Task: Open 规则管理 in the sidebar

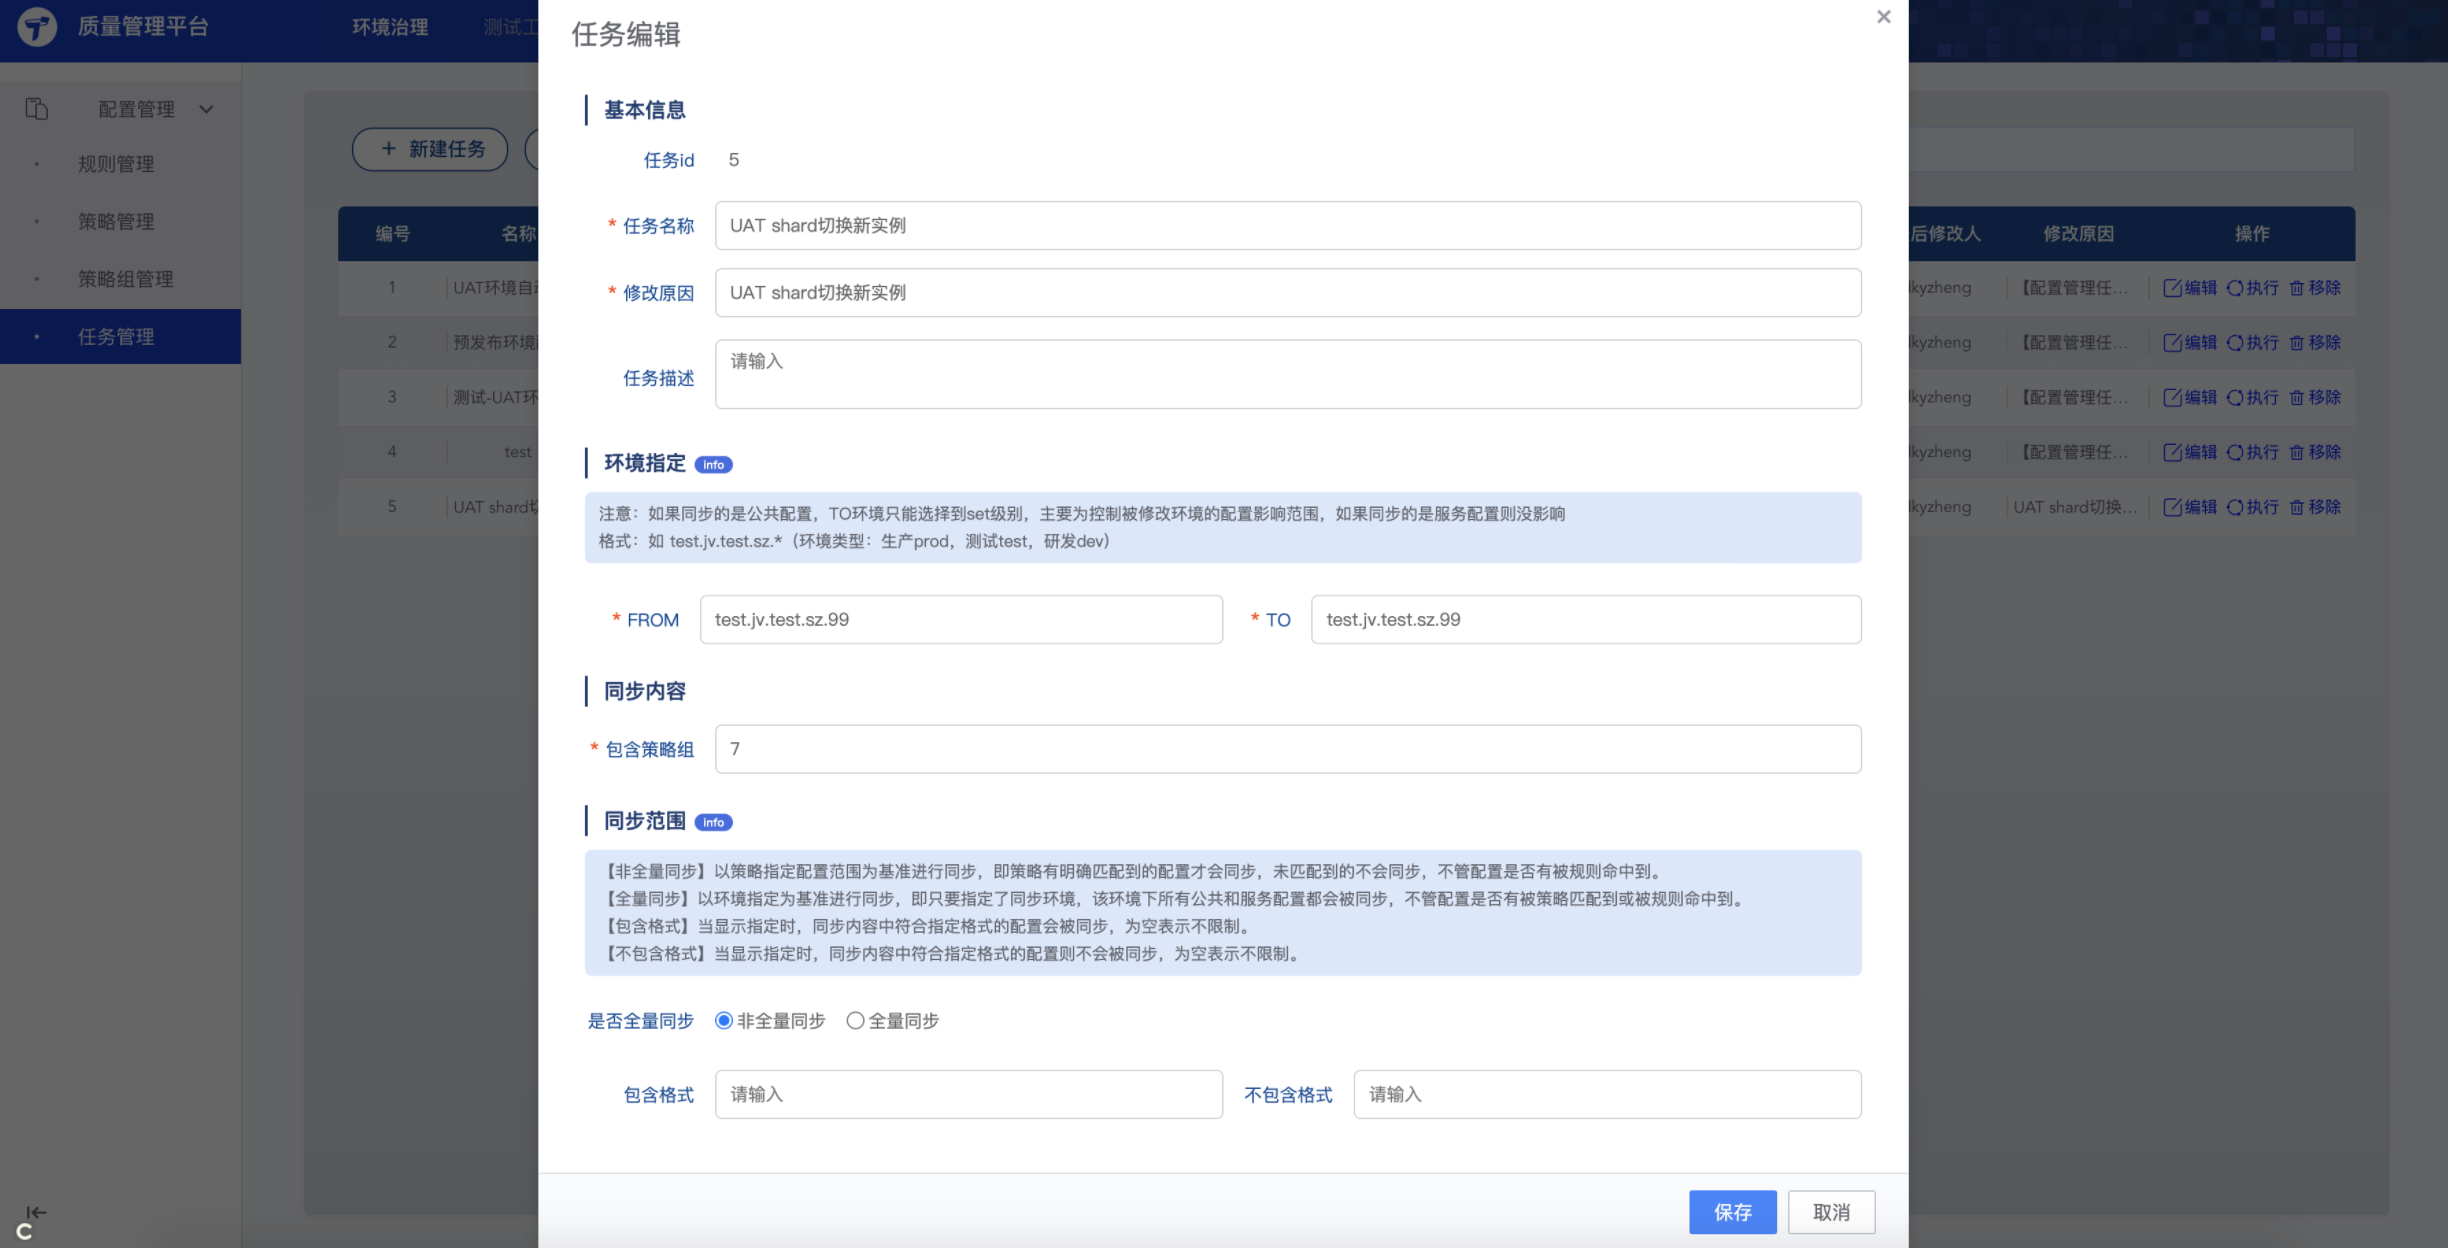Action: tap(116, 164)
